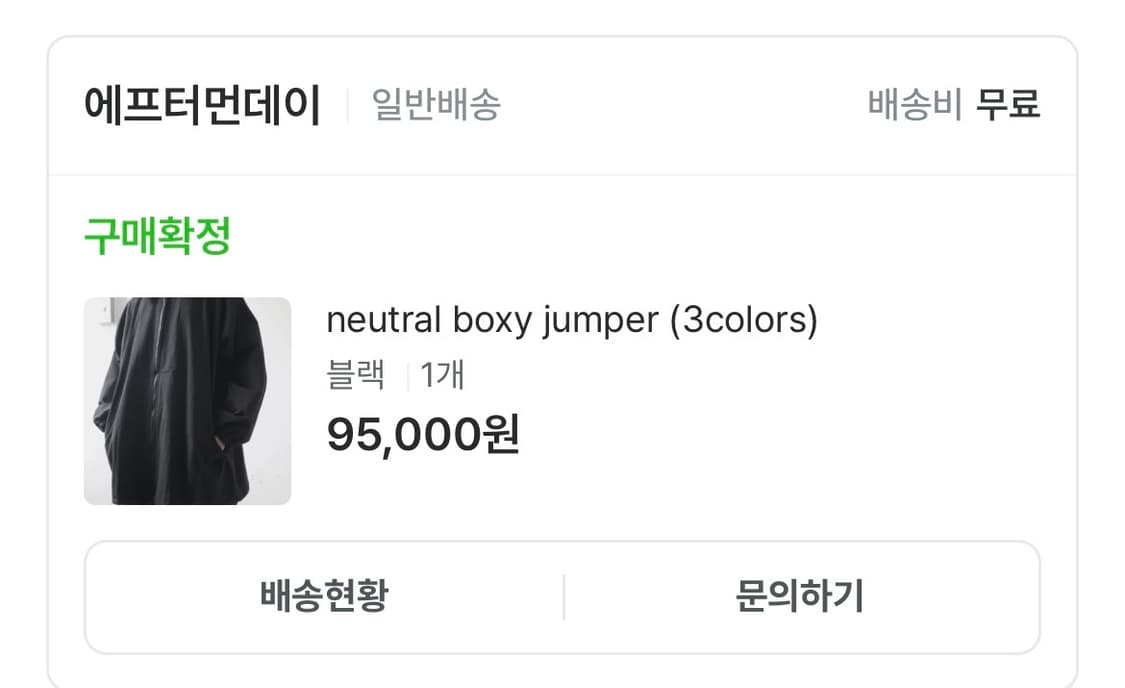Click the order card header row
The width and height of the screenshot is (1125, 688).
pos(562,104)
